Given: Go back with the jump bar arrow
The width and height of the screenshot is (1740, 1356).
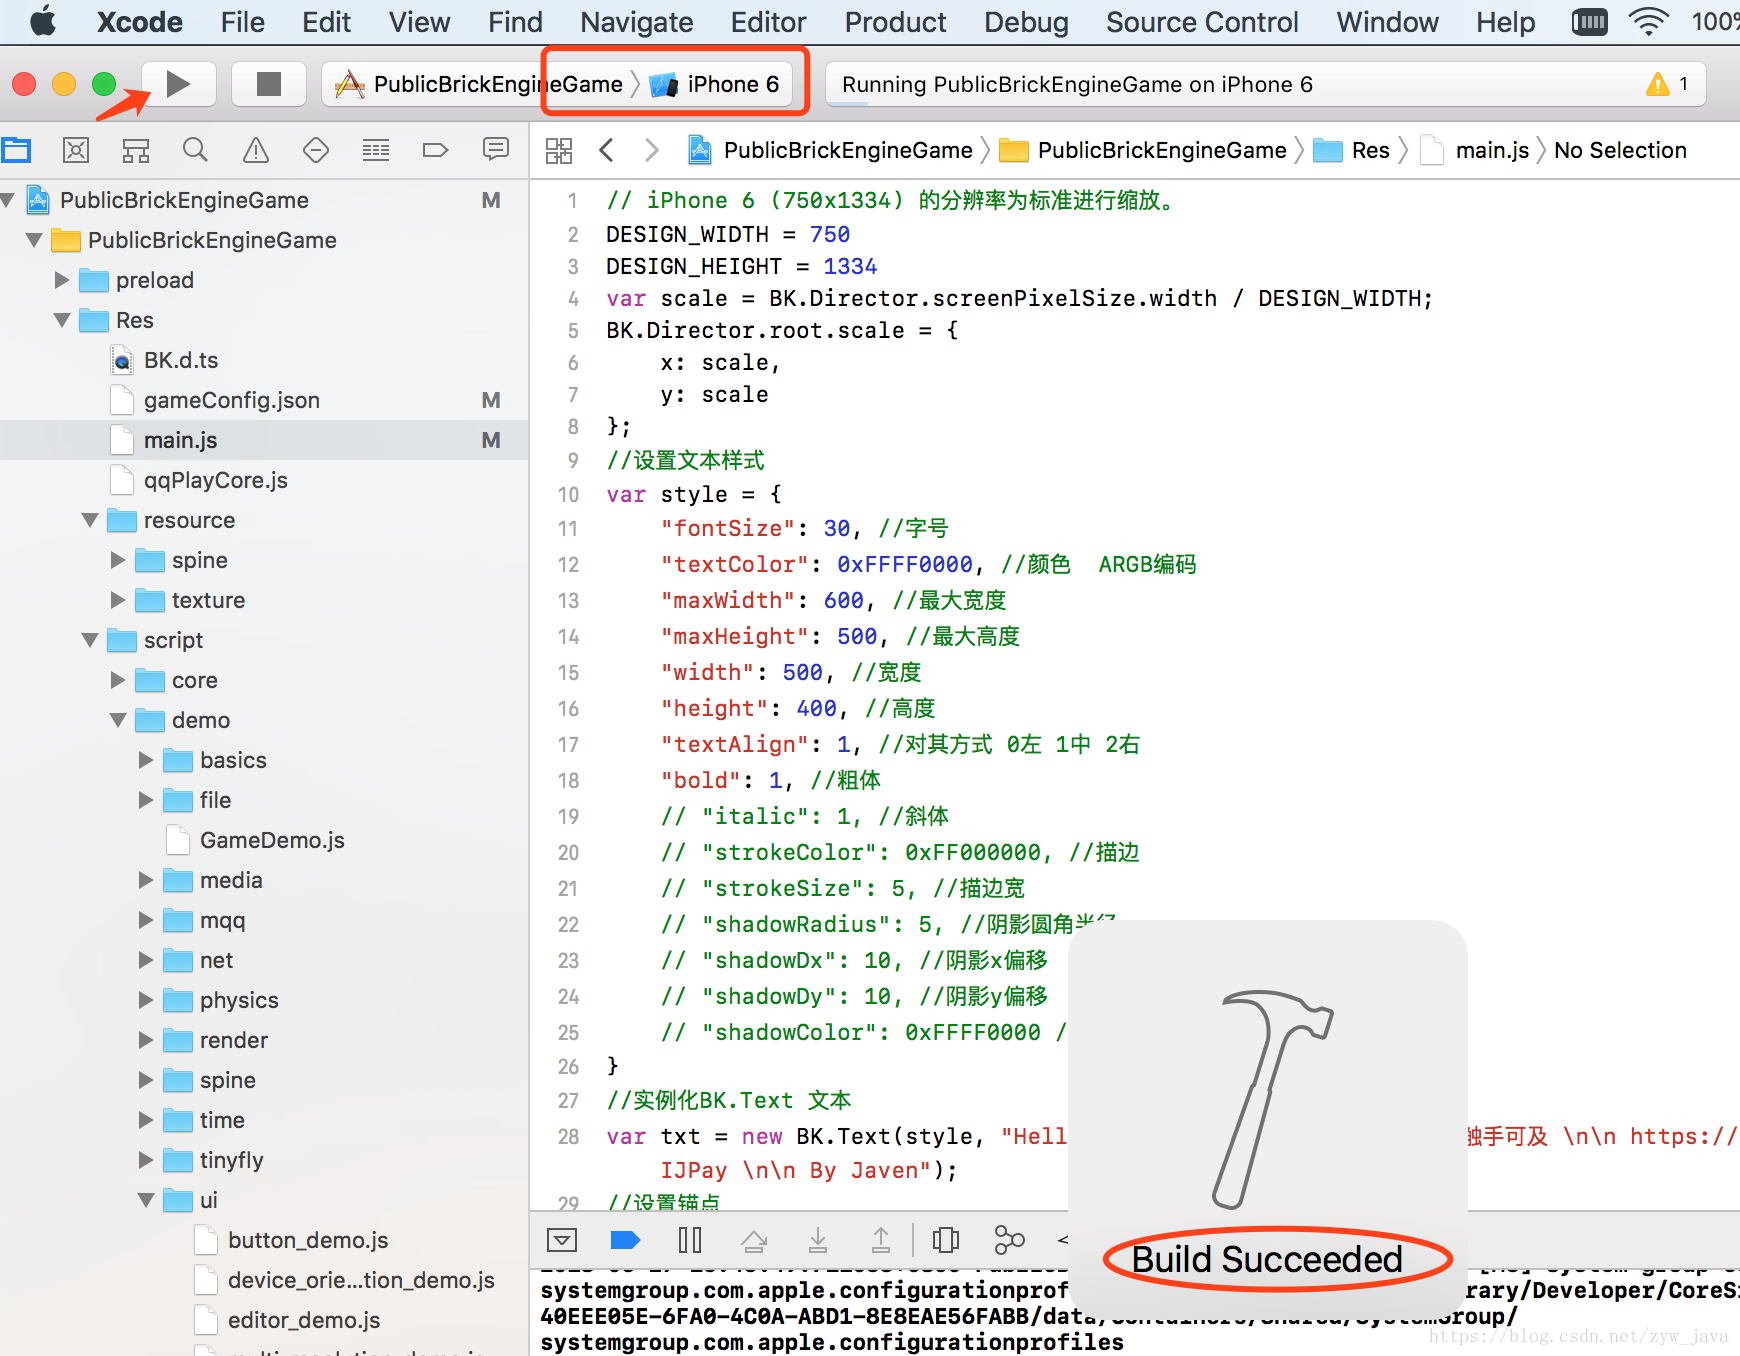Looking at the screenshot, I should [606, 150].
